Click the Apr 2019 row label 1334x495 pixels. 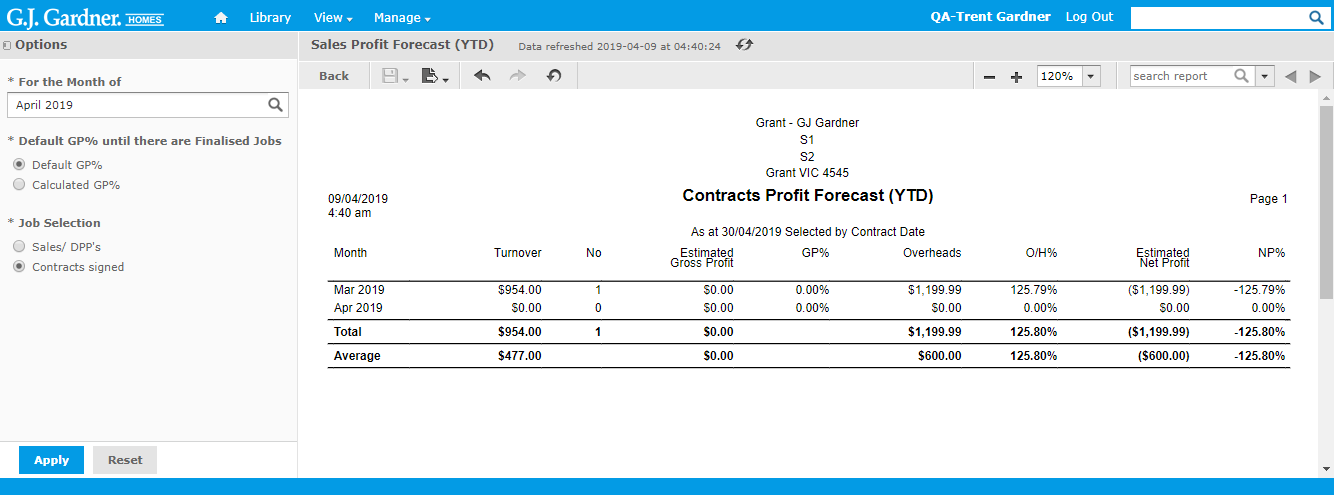click(x=358, y=308)
